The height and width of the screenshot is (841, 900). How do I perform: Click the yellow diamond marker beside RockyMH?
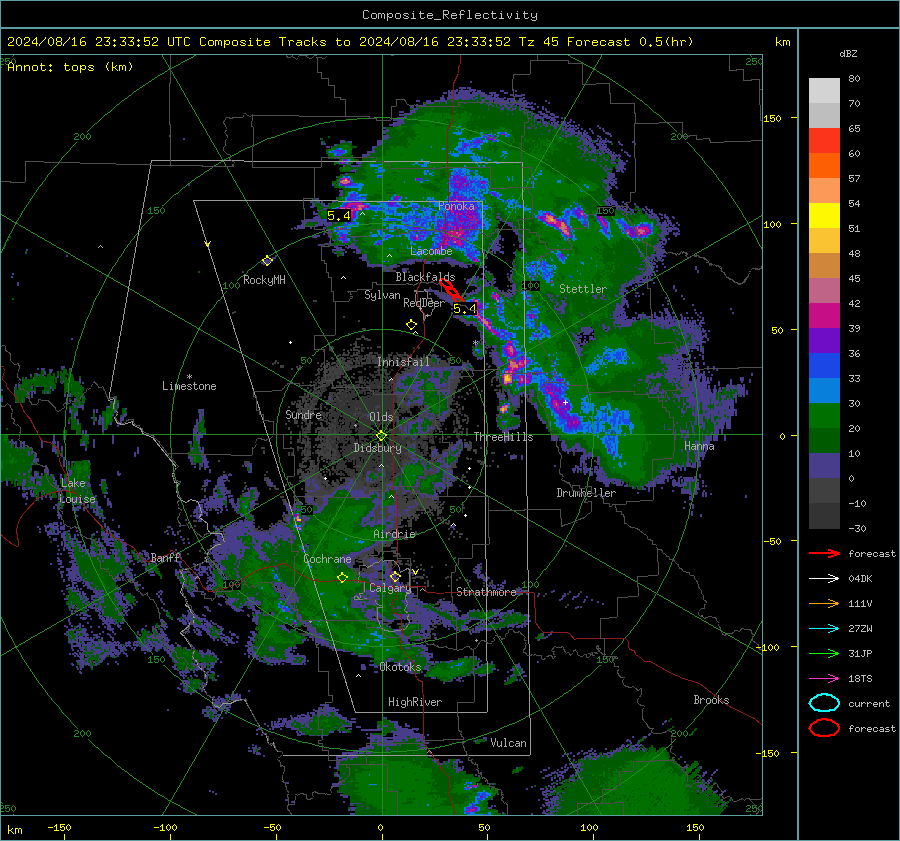(x=267, y=261)
